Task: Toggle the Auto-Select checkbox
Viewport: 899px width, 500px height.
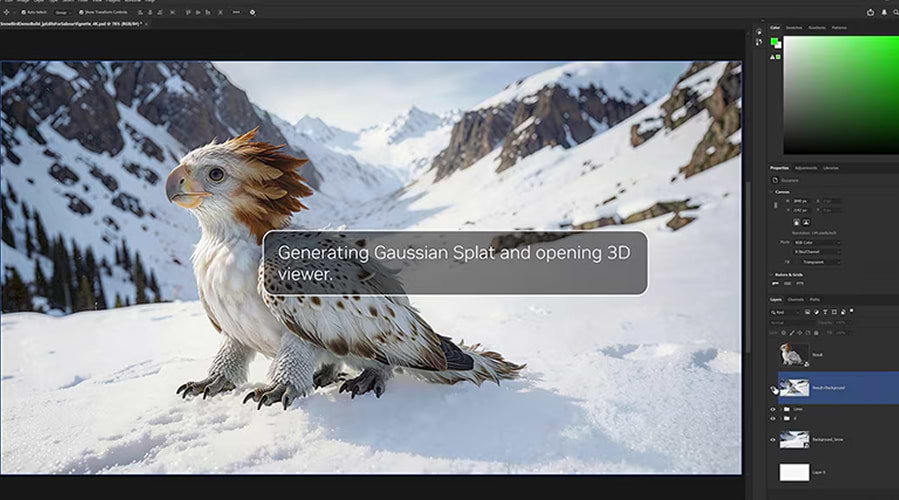Action: click(x=24, y=12)
